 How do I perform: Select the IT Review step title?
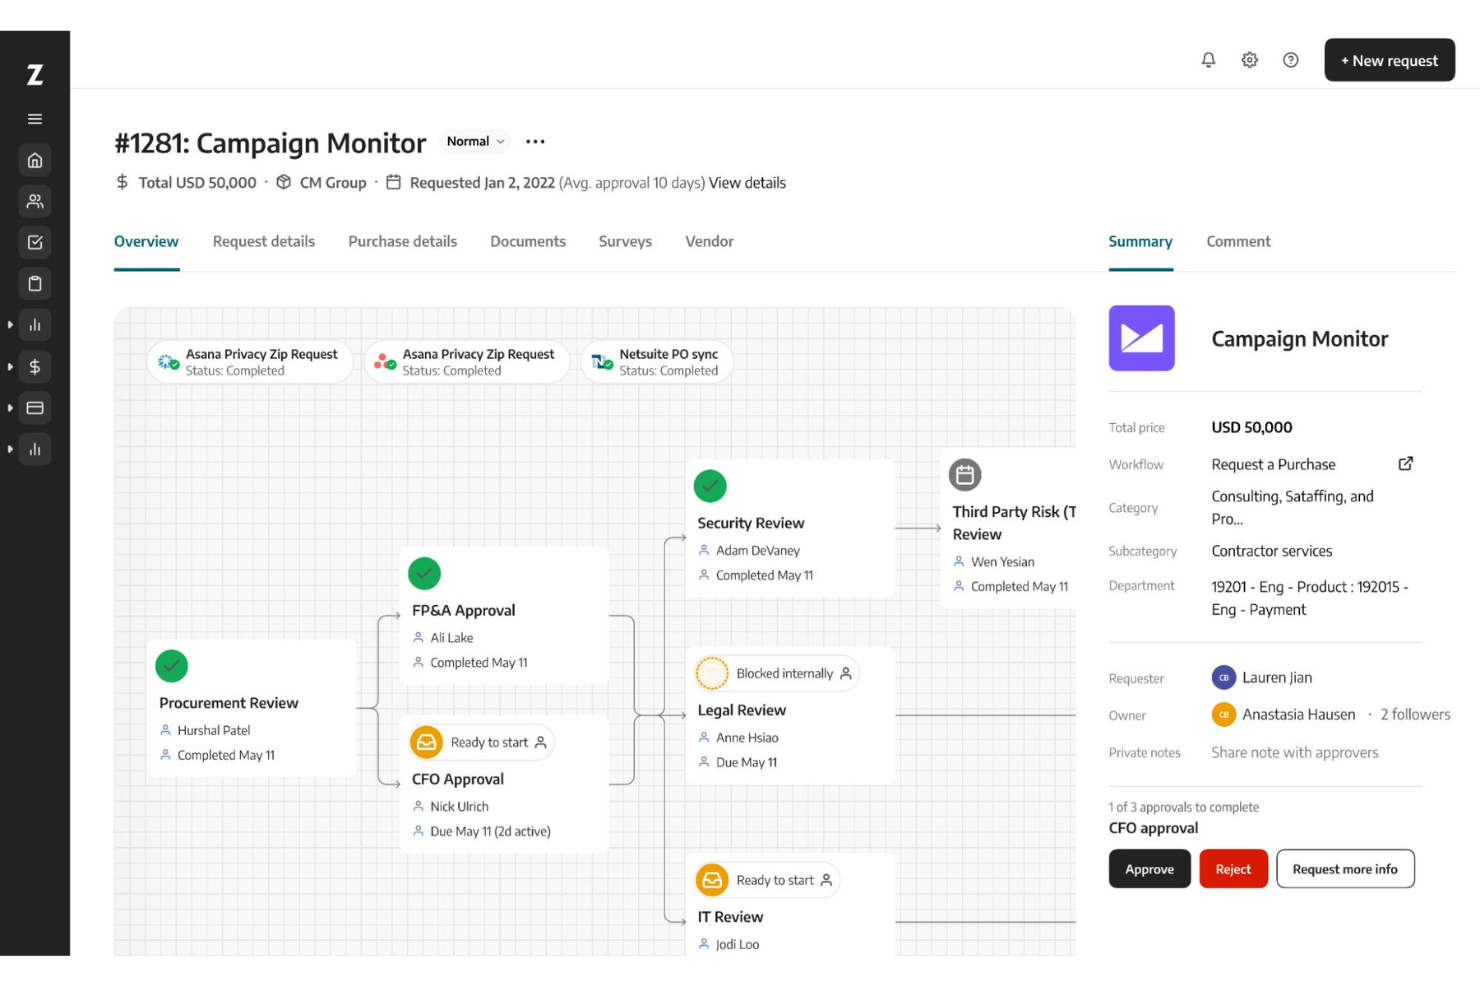pyautogui.click(x=730, y=917)
